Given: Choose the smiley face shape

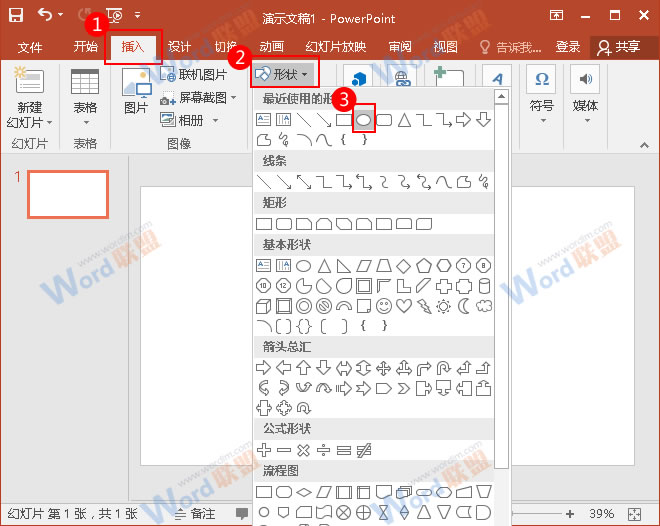Looking at the screenshot, I should coord(384,305).
